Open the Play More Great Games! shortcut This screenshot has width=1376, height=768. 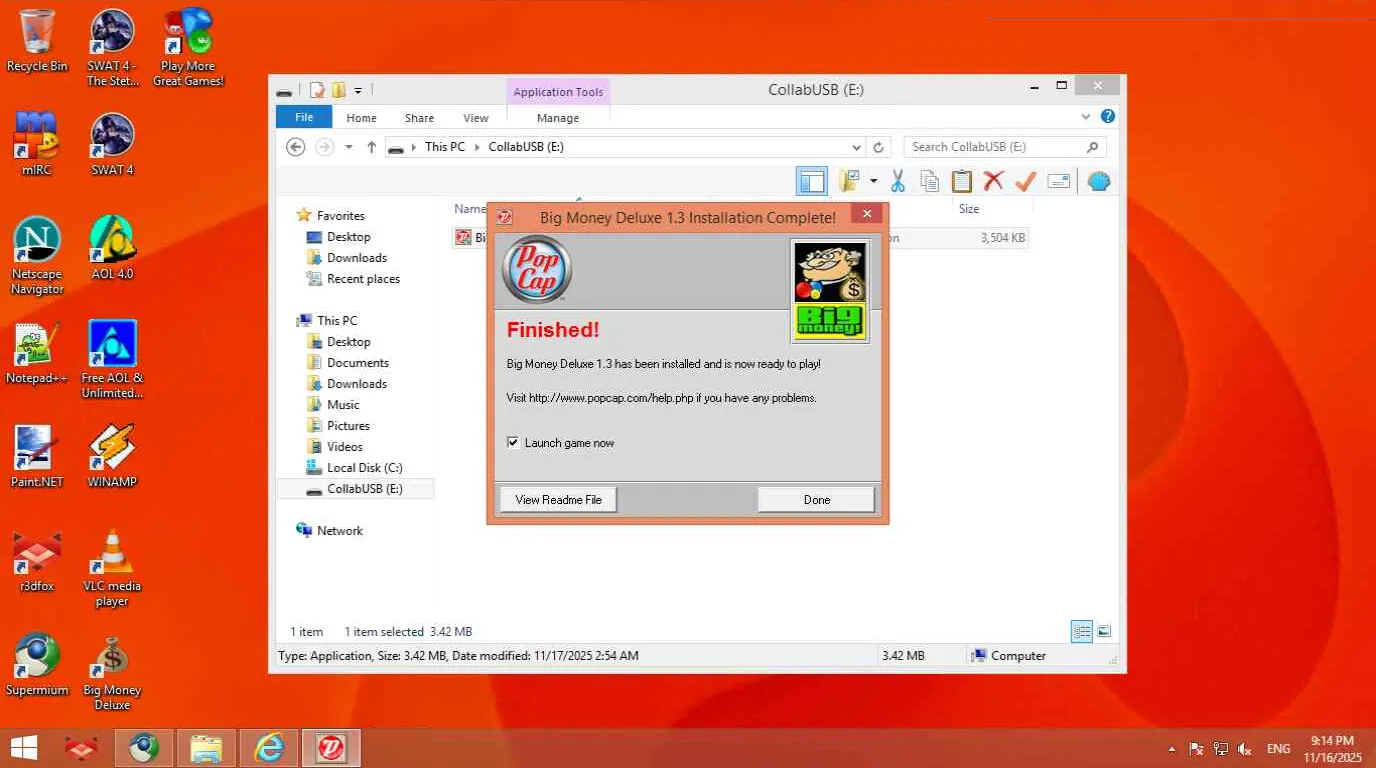188,48
